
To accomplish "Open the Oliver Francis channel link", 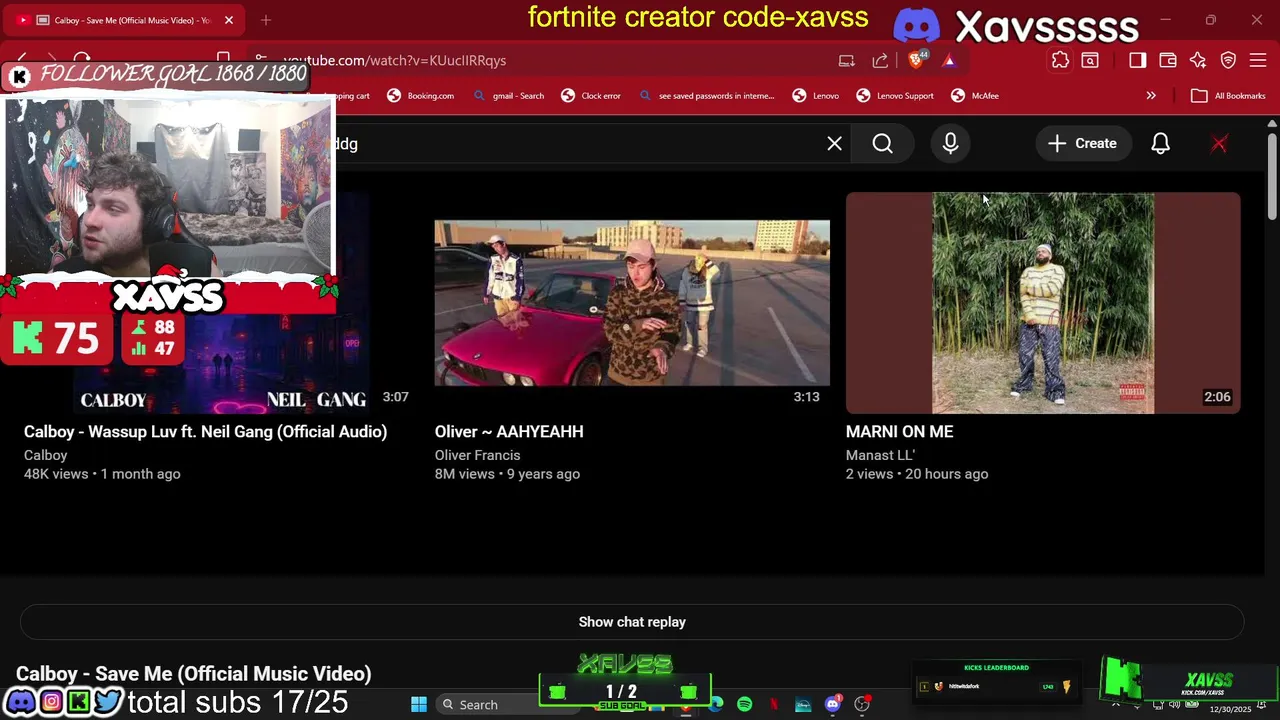I will (477, 455).
